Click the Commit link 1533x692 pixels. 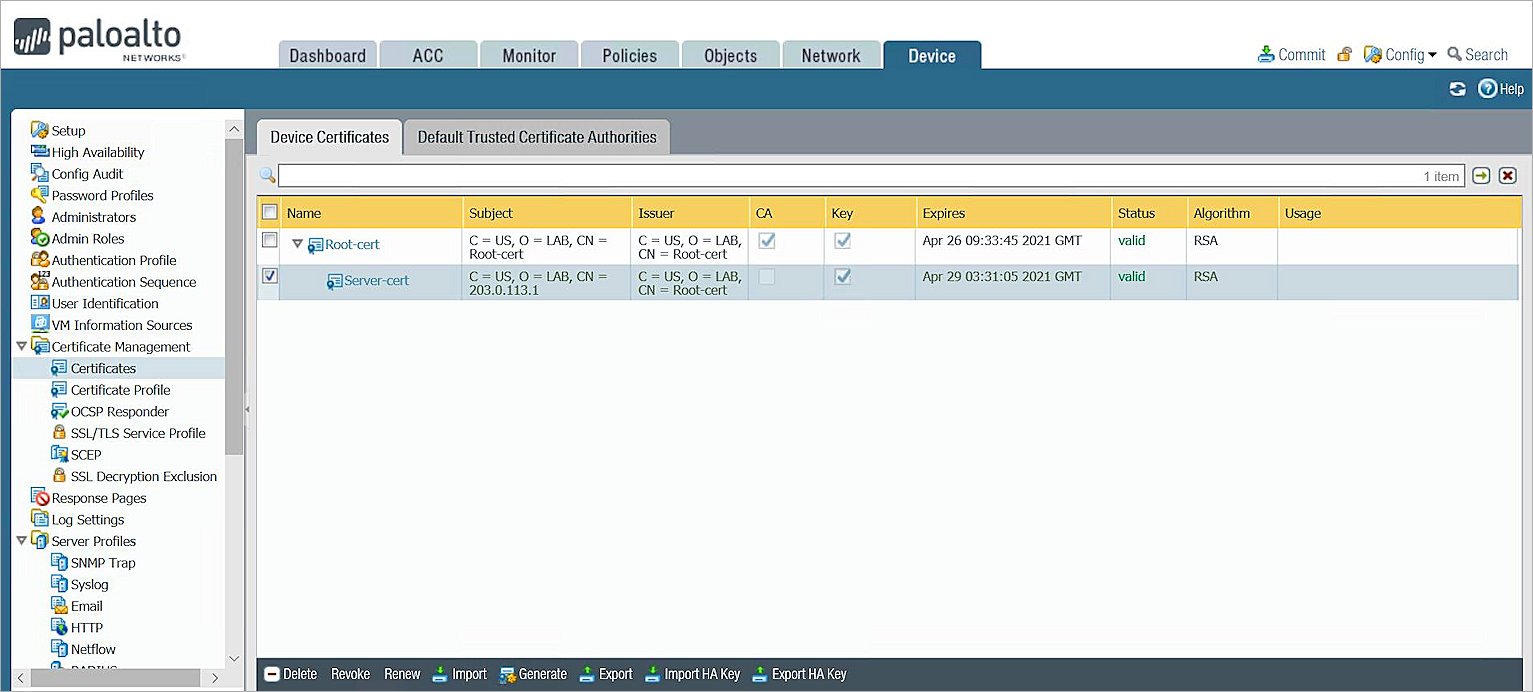1299,54
